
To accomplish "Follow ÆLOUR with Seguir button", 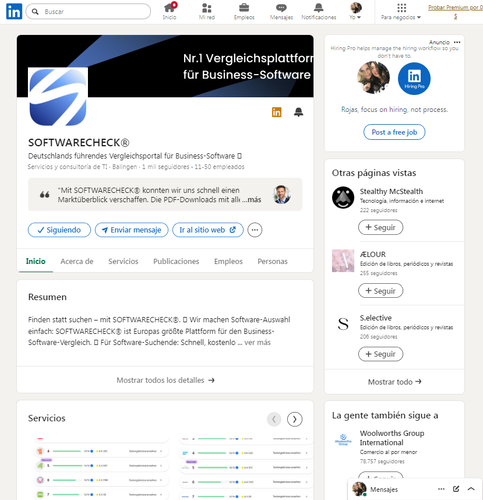I will [380, 291].
